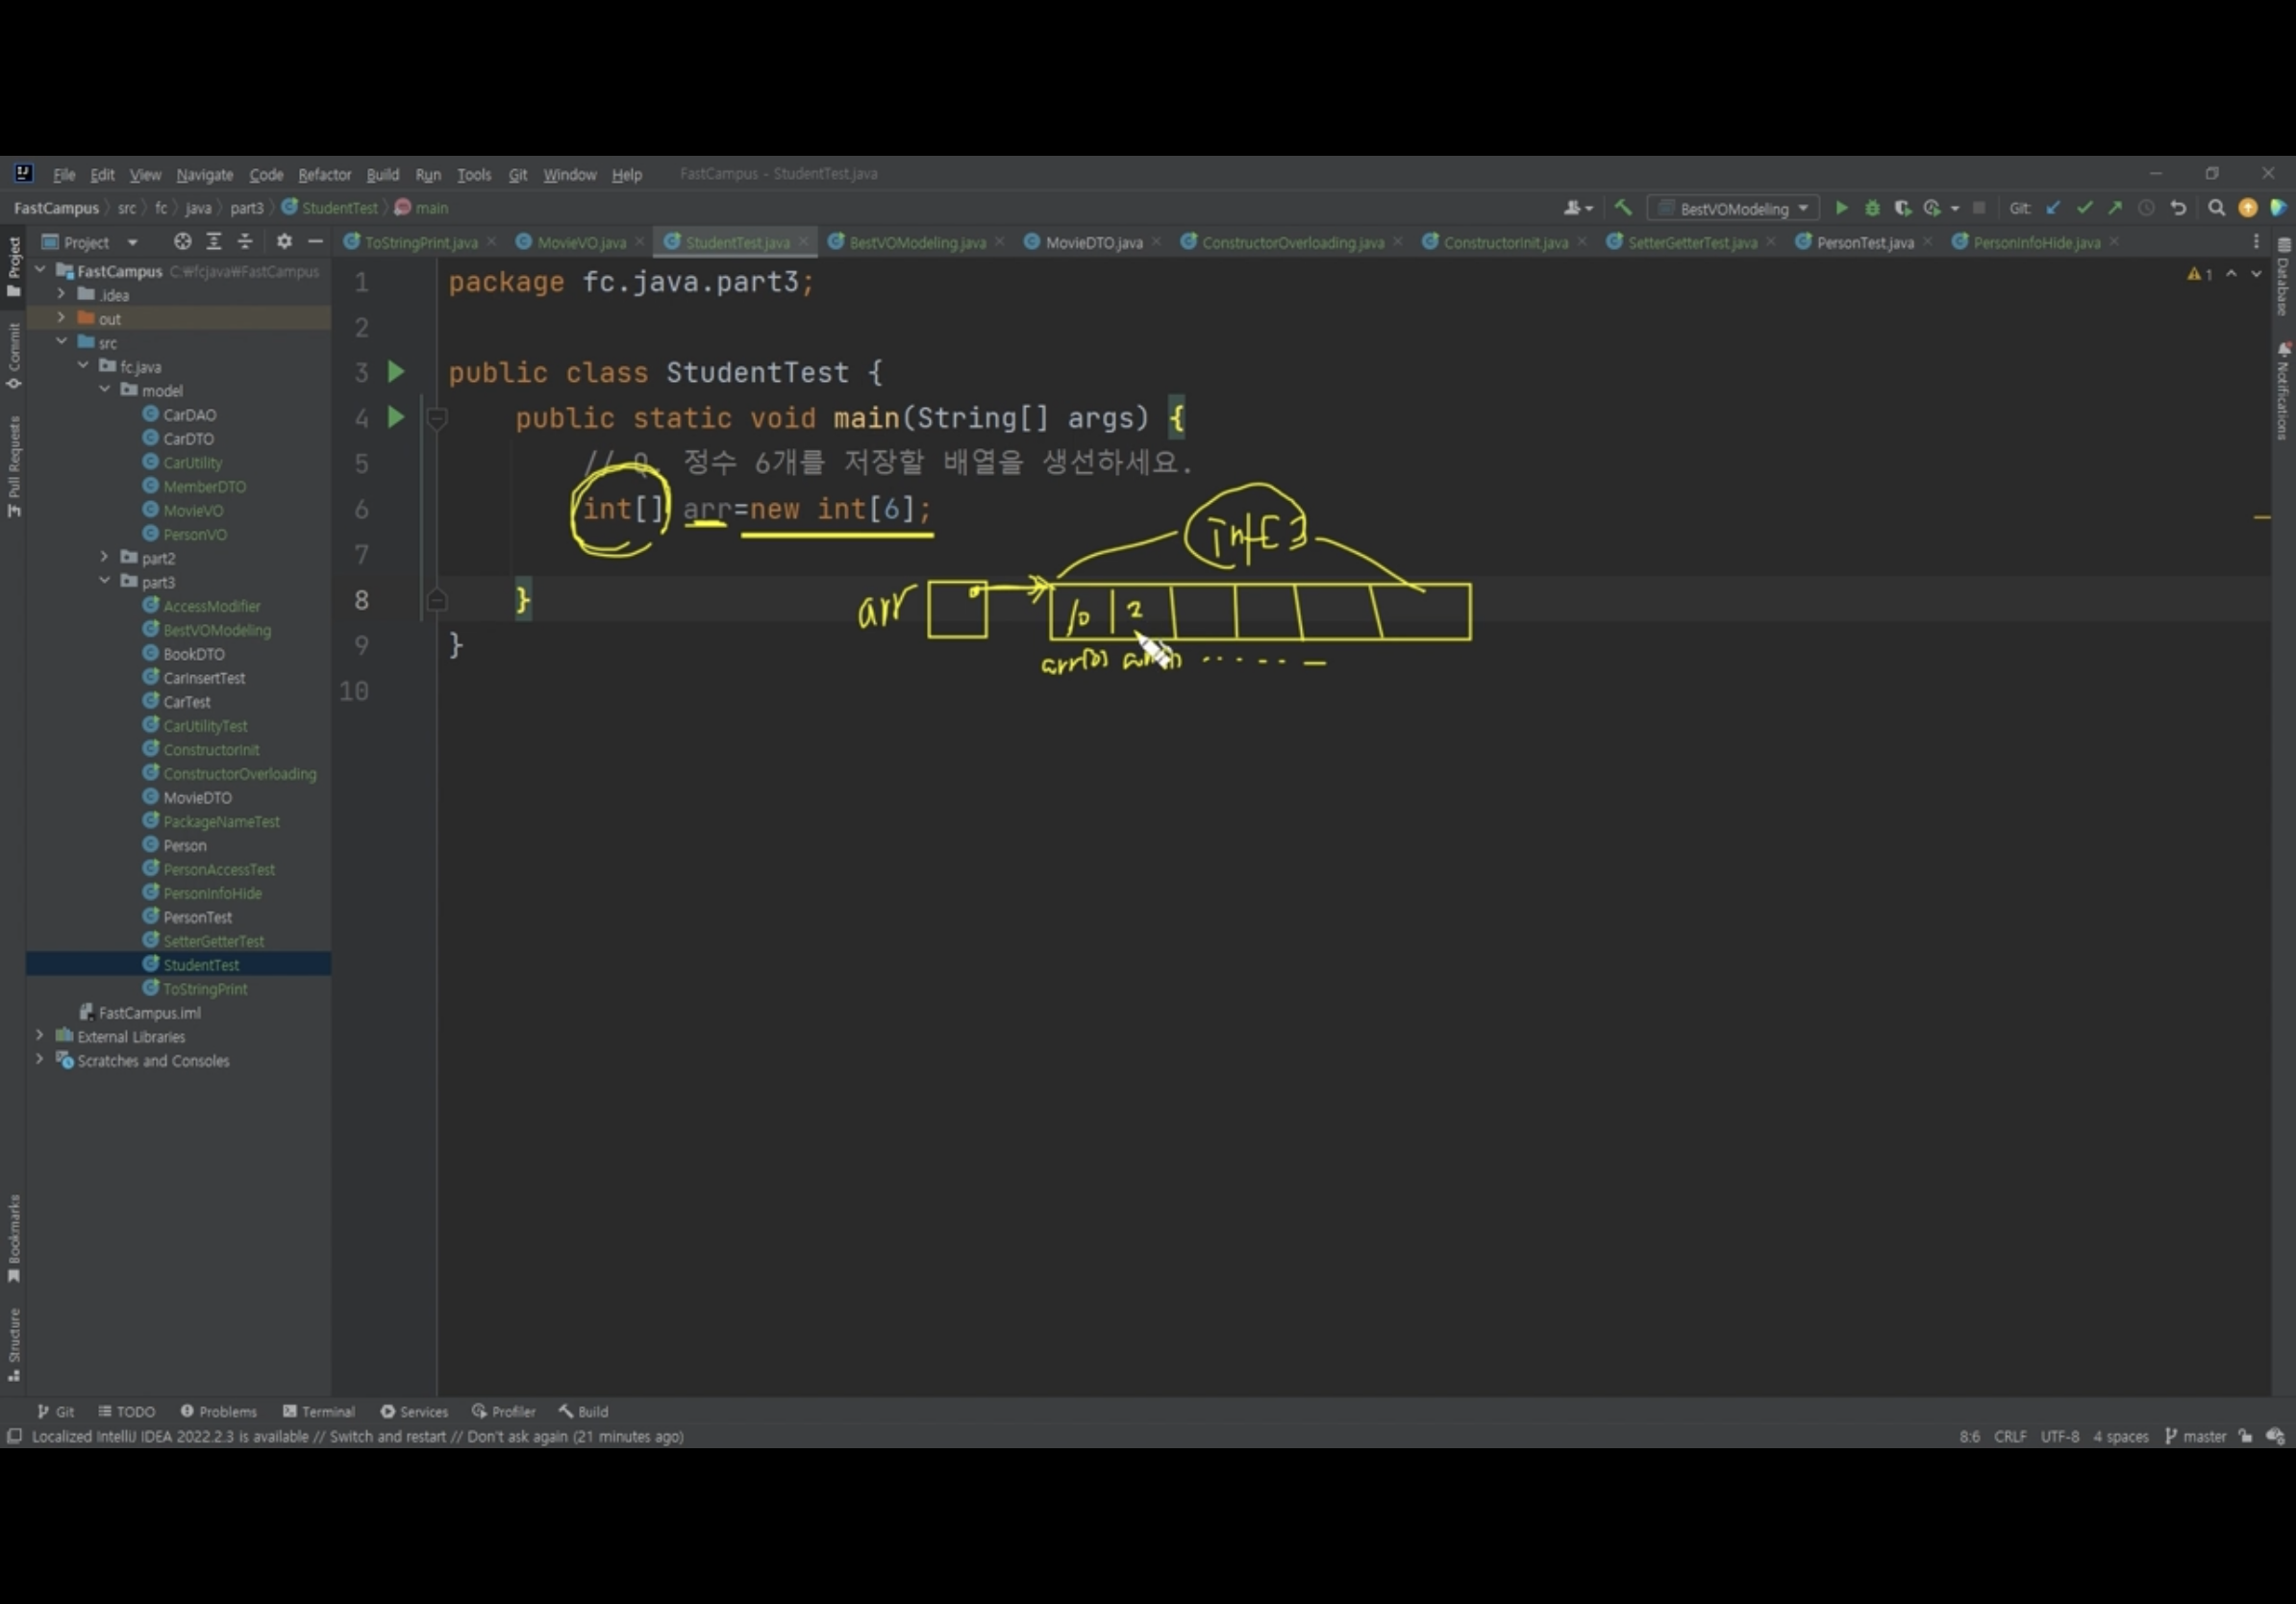Open Search Everywhere with the magnifier icon

tap(2216, 208)
